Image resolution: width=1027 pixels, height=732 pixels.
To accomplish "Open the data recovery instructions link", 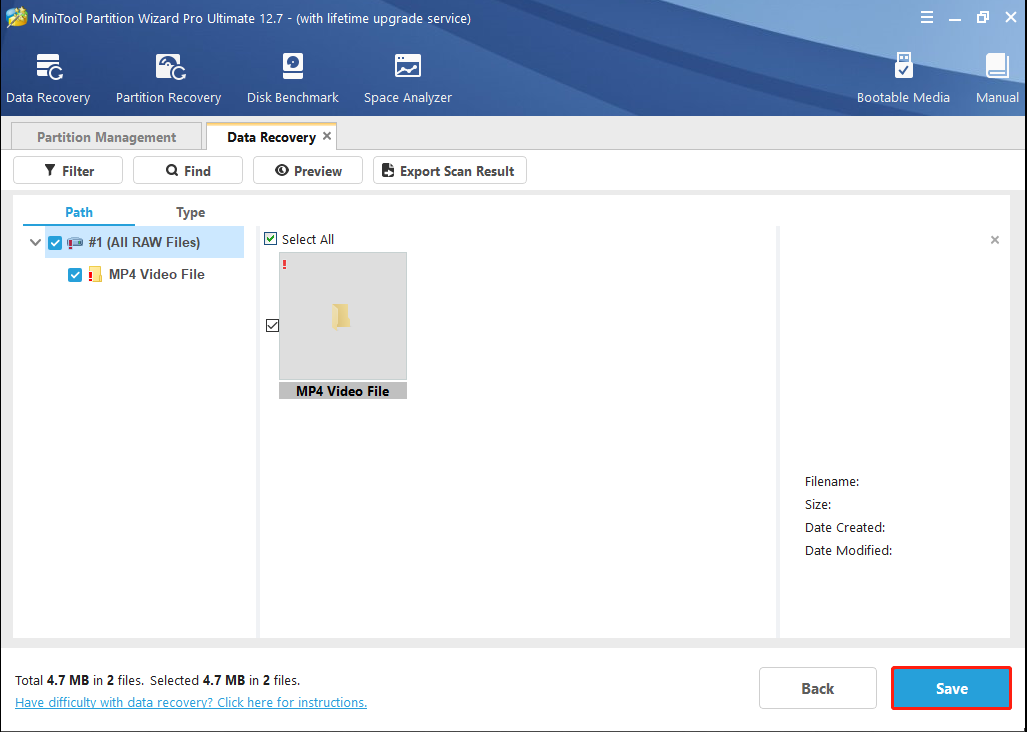I will click(191, 702).
